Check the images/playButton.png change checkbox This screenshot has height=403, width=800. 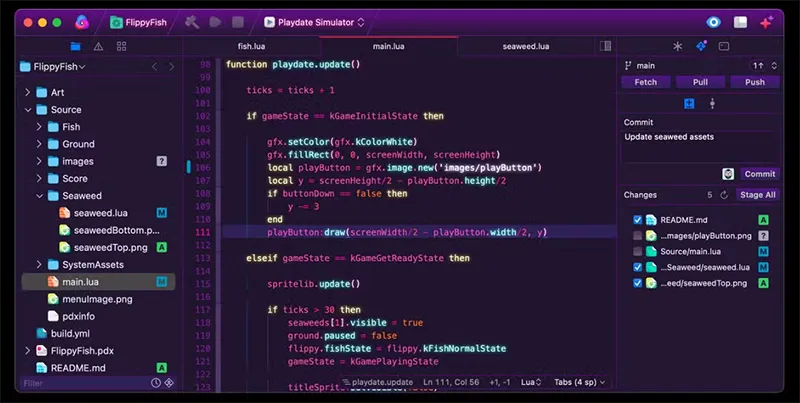(x=637, y=235)
